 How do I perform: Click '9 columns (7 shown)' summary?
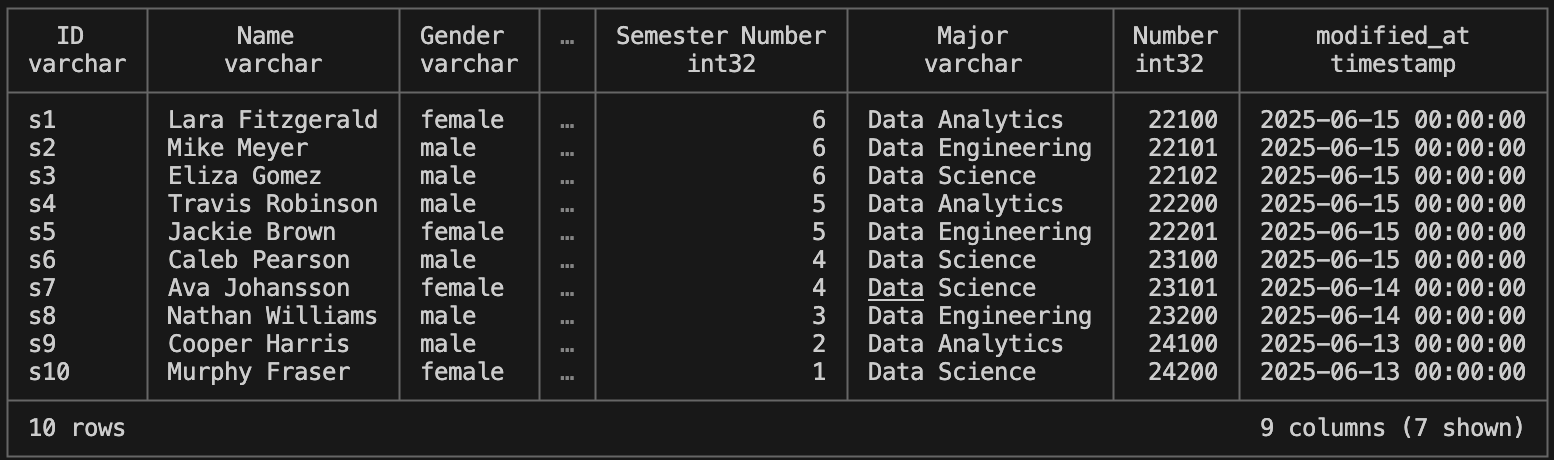[x=1392, y=428]
